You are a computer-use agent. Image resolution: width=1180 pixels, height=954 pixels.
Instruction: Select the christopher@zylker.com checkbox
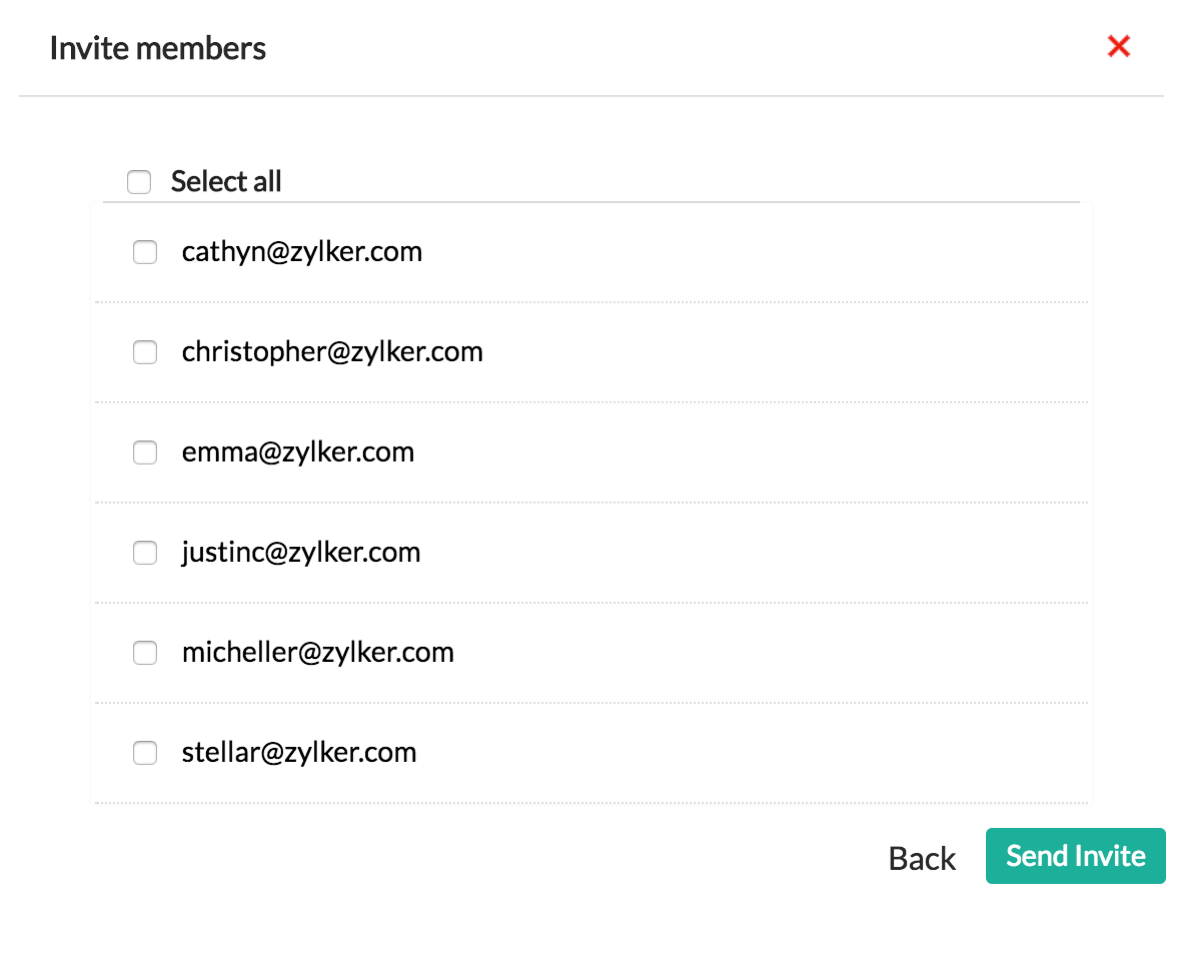[145, 352]
